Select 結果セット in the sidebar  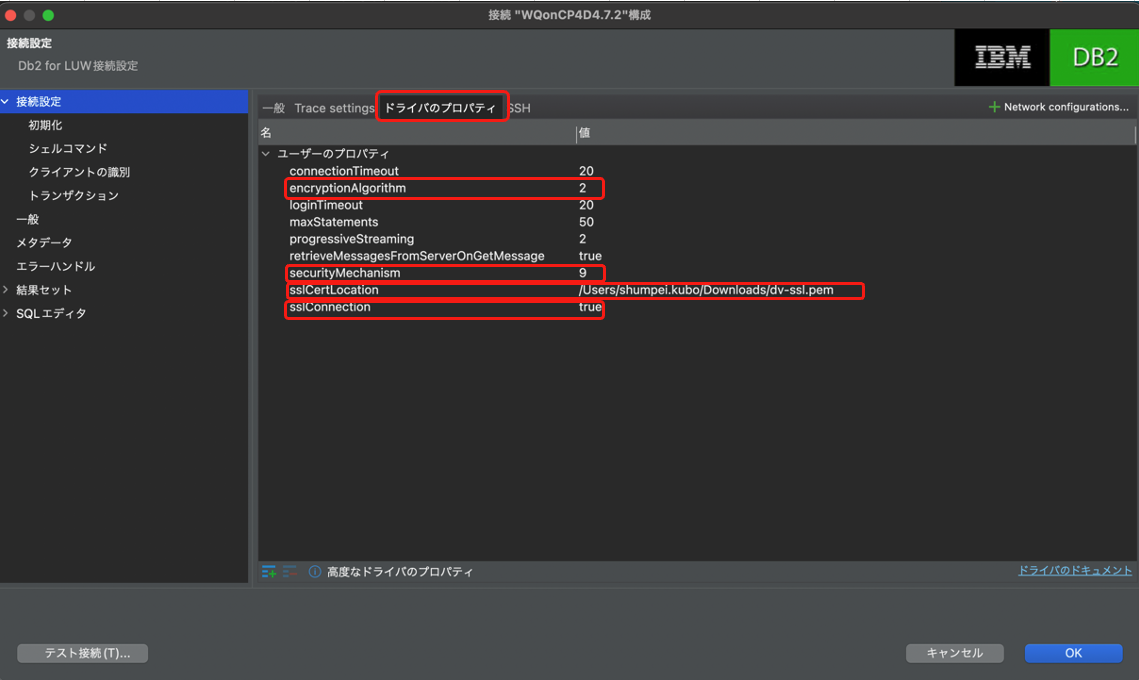point(44,290)
